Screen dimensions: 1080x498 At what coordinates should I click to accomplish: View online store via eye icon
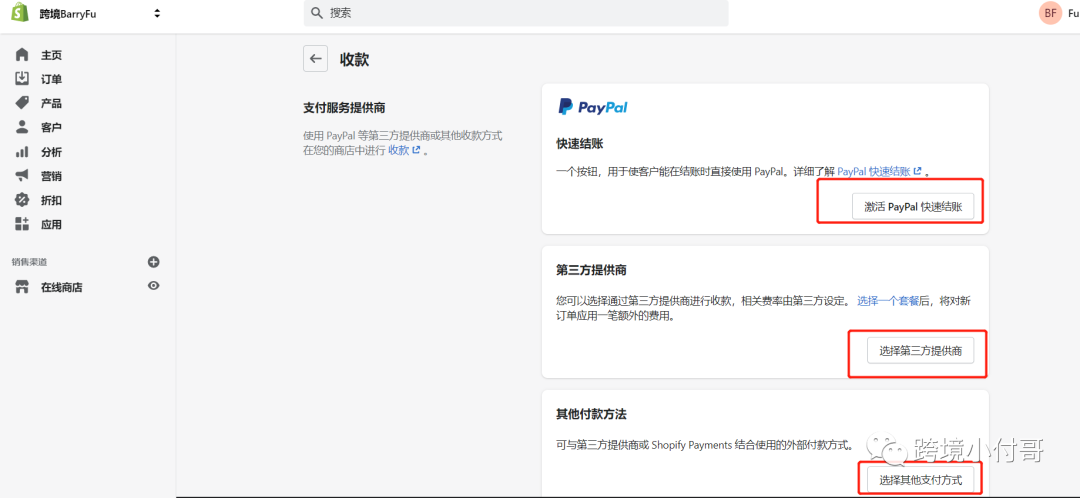pyautogui.click(x=154, y=285)
